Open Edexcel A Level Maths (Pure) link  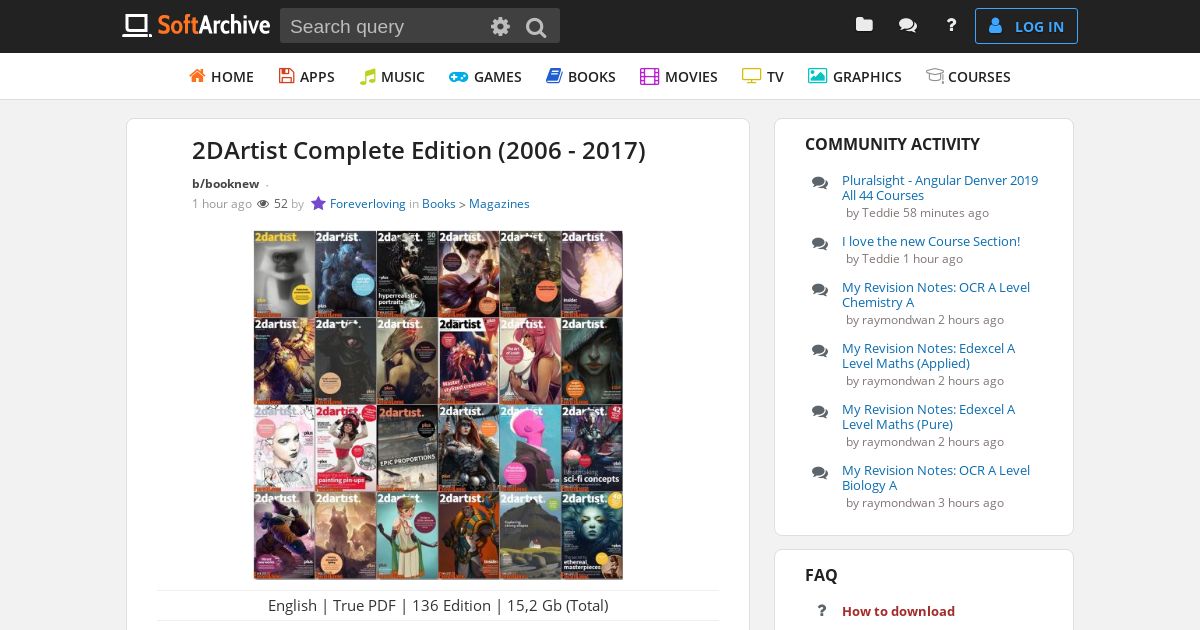click(x=928, y=417)
